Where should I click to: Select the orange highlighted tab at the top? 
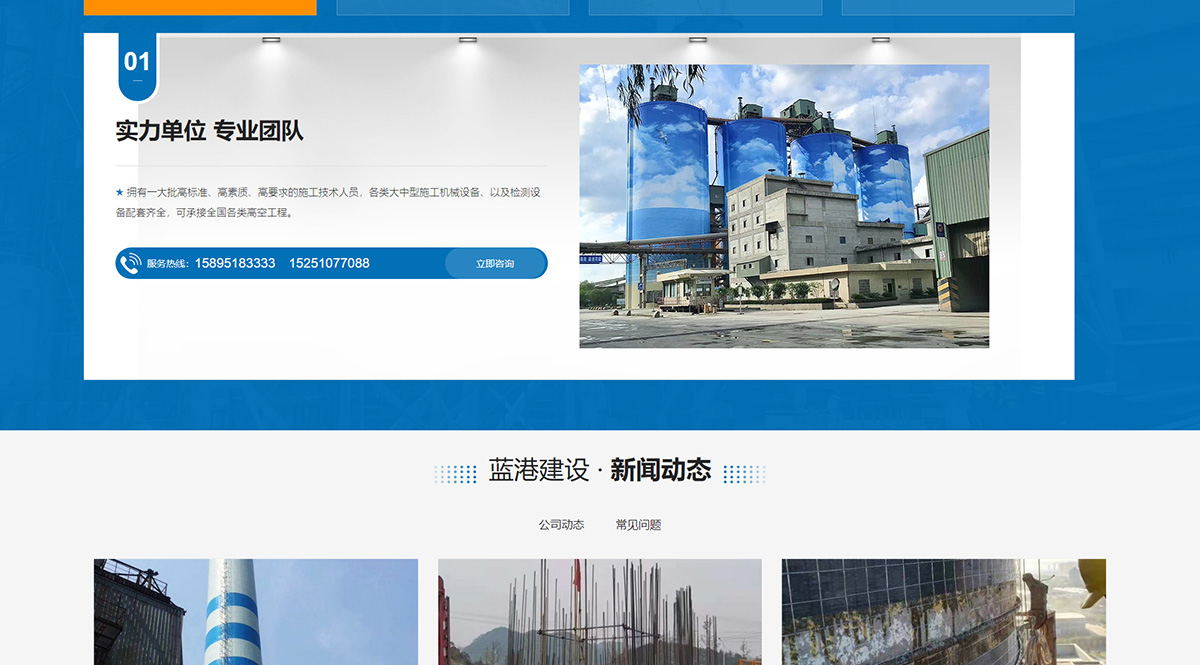click(200, 6)
